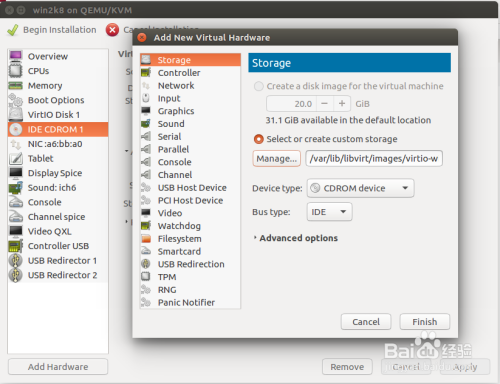The height and width of the screenshot is (384, 500).
Task: Select 'Create a disk image' radio button
Action: 259,86
